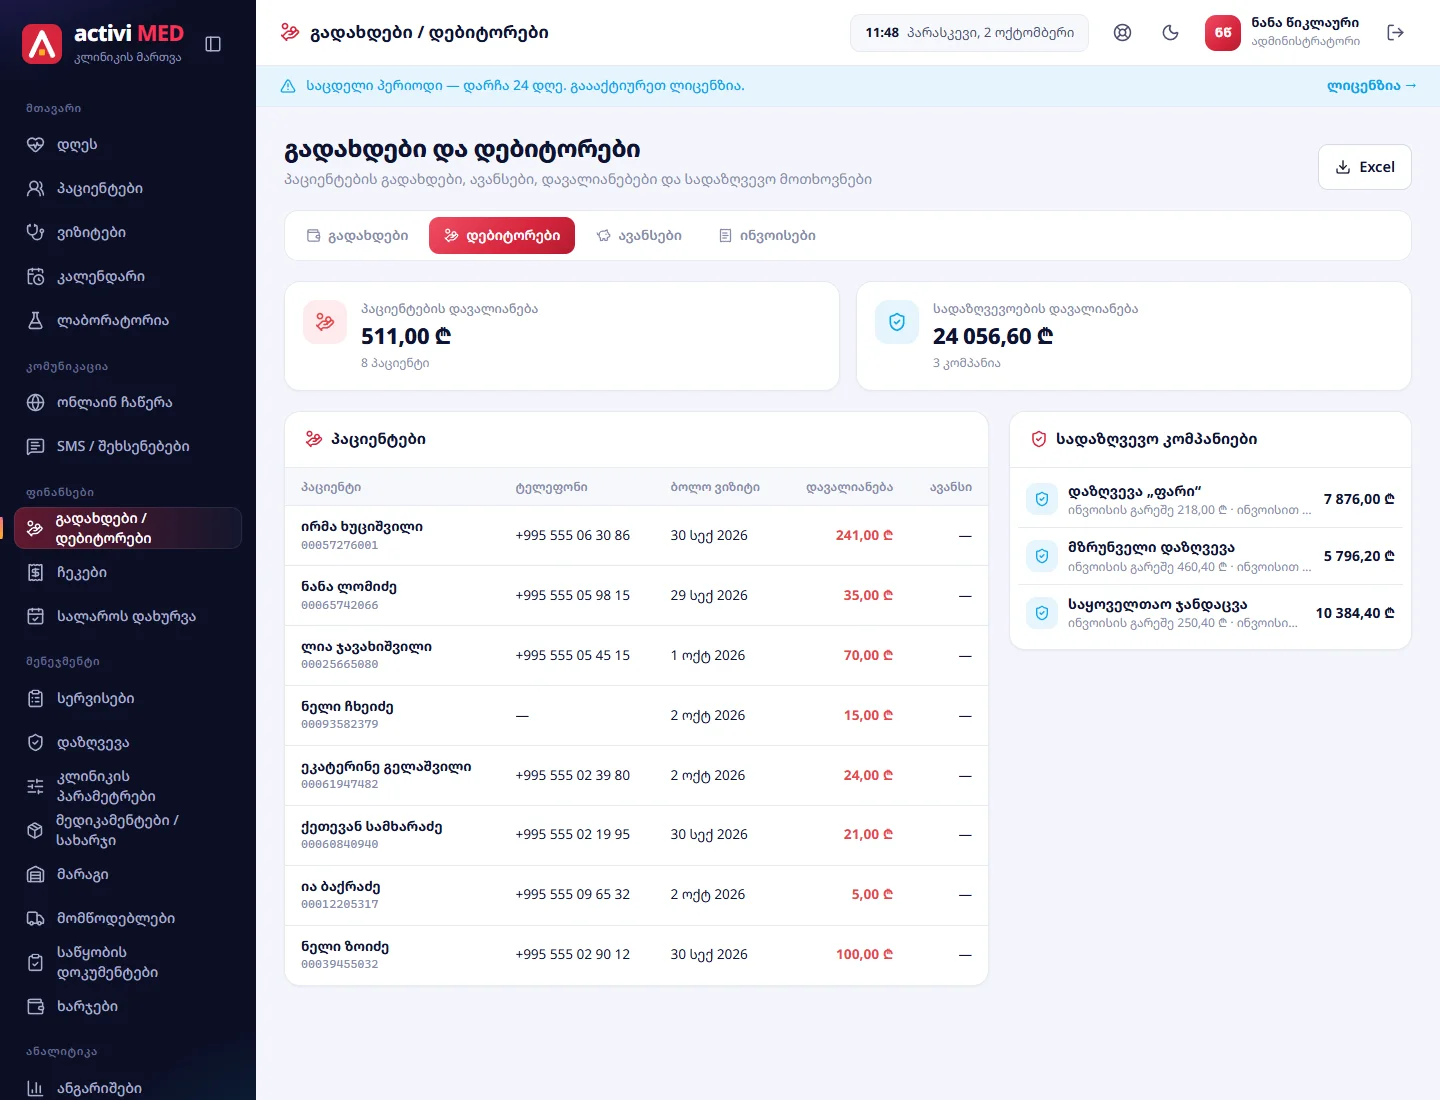Open სალაროს დახურვა in sidebar

(x=128, y=616)
